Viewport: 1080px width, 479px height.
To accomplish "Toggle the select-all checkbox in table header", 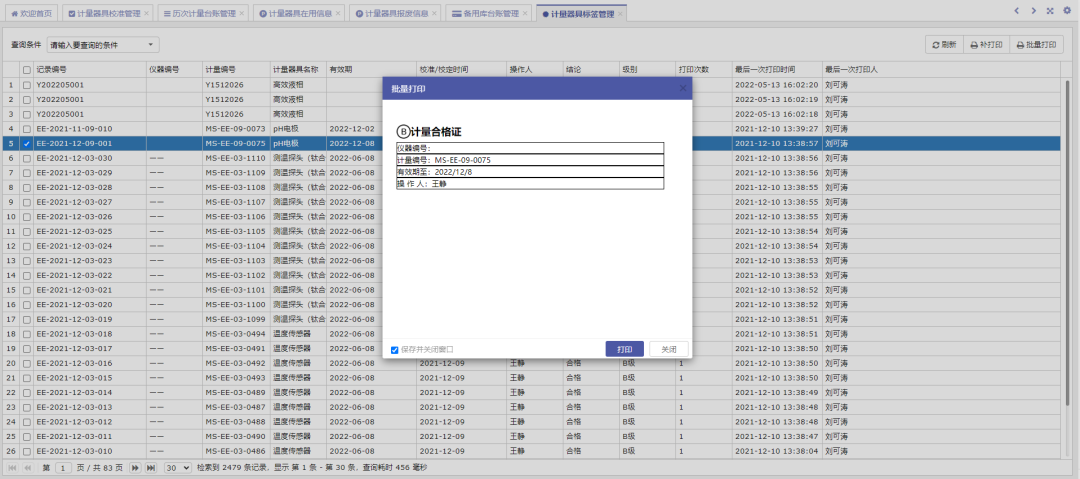I will pyautogui.click(x=27, y=70).
